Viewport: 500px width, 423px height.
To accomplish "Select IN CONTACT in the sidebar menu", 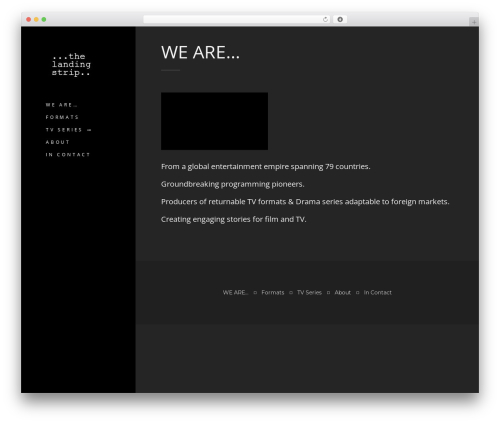I will pos(68,155).
